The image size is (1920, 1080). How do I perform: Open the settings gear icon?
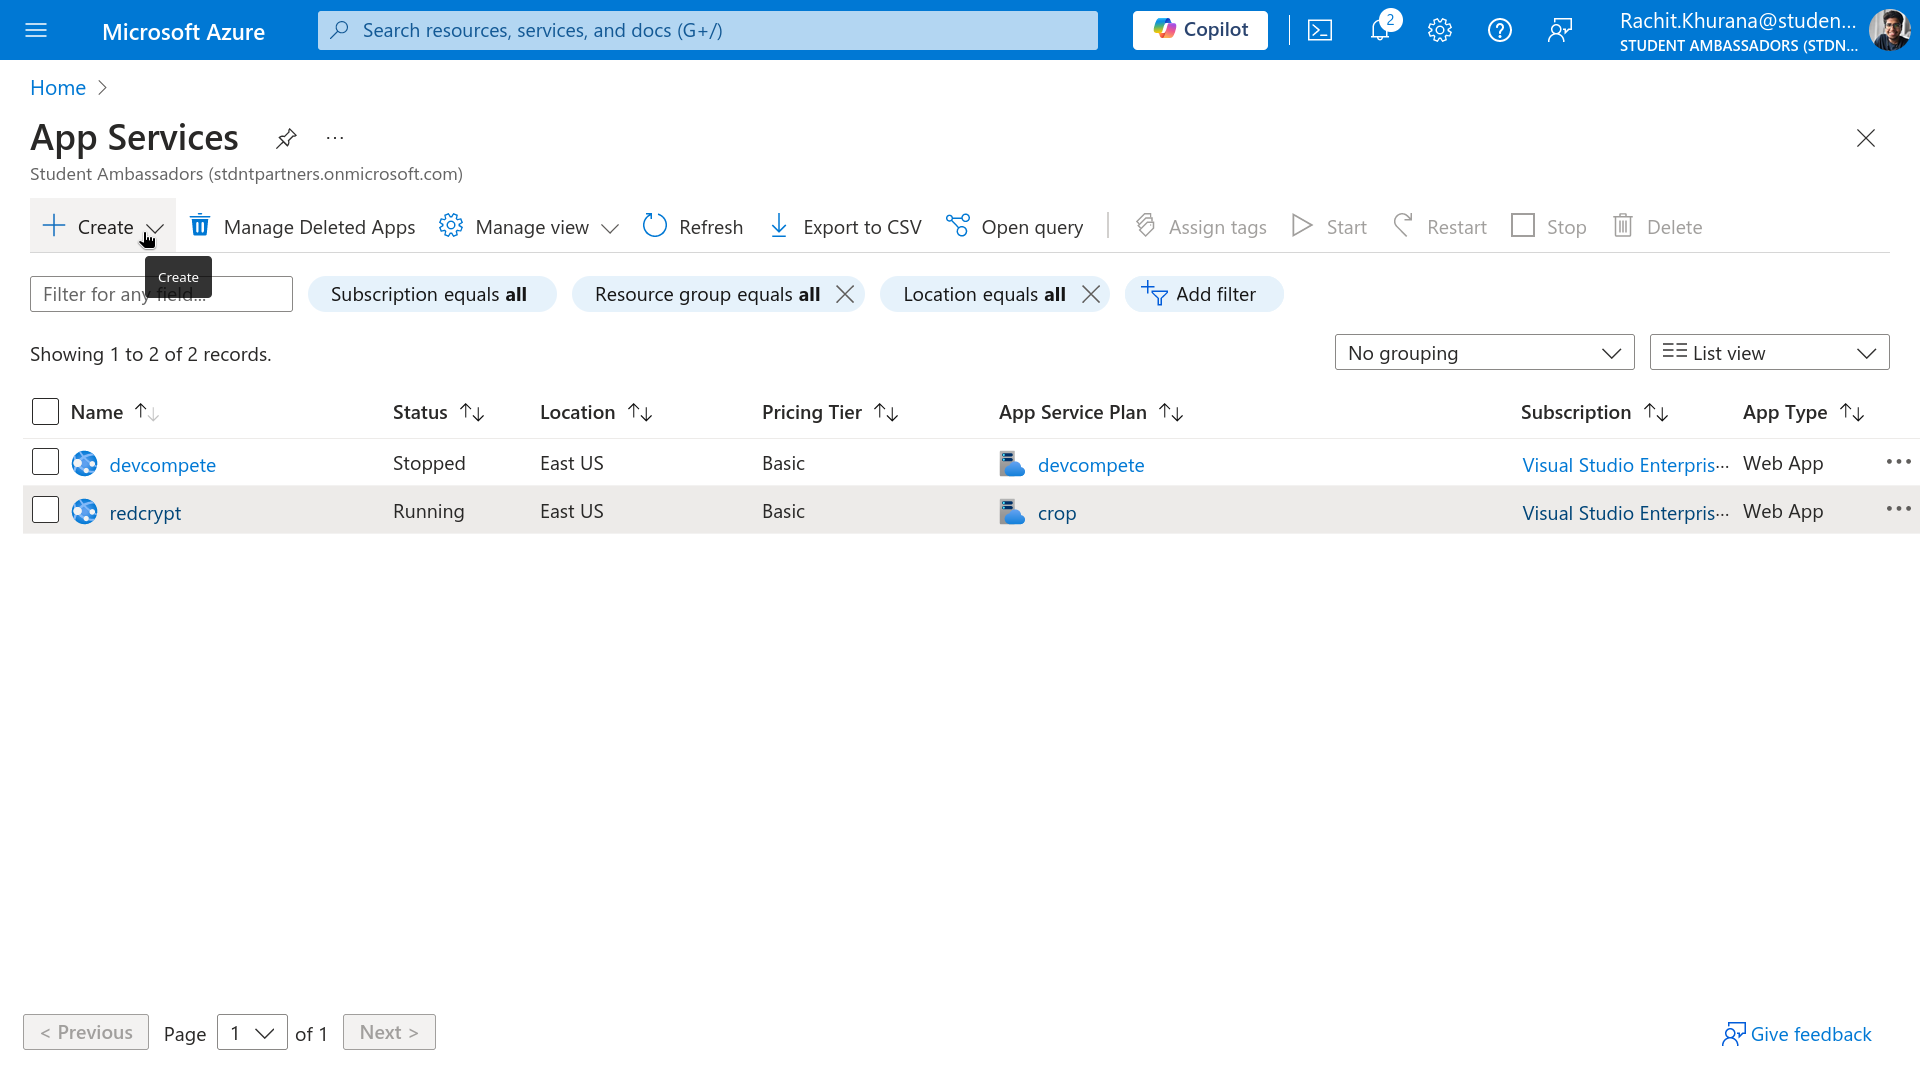tap(1440, 30)
